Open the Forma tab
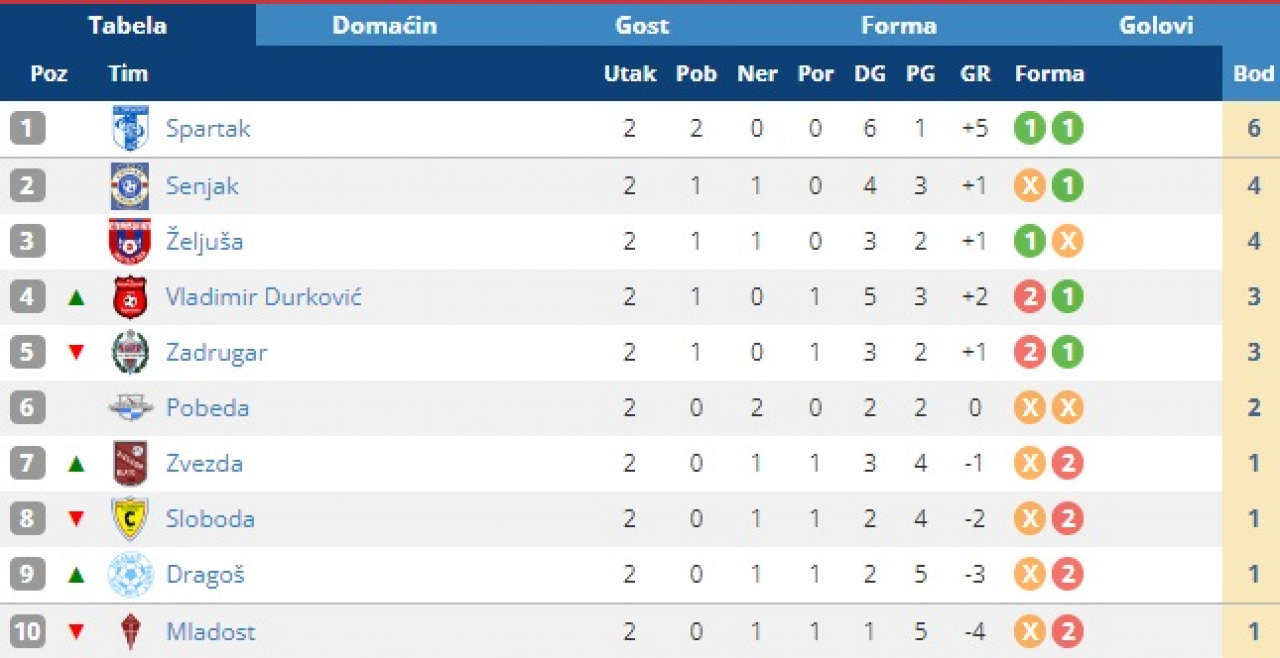Viewport: 1280px width, 658px height. click(x=898, y=25)
